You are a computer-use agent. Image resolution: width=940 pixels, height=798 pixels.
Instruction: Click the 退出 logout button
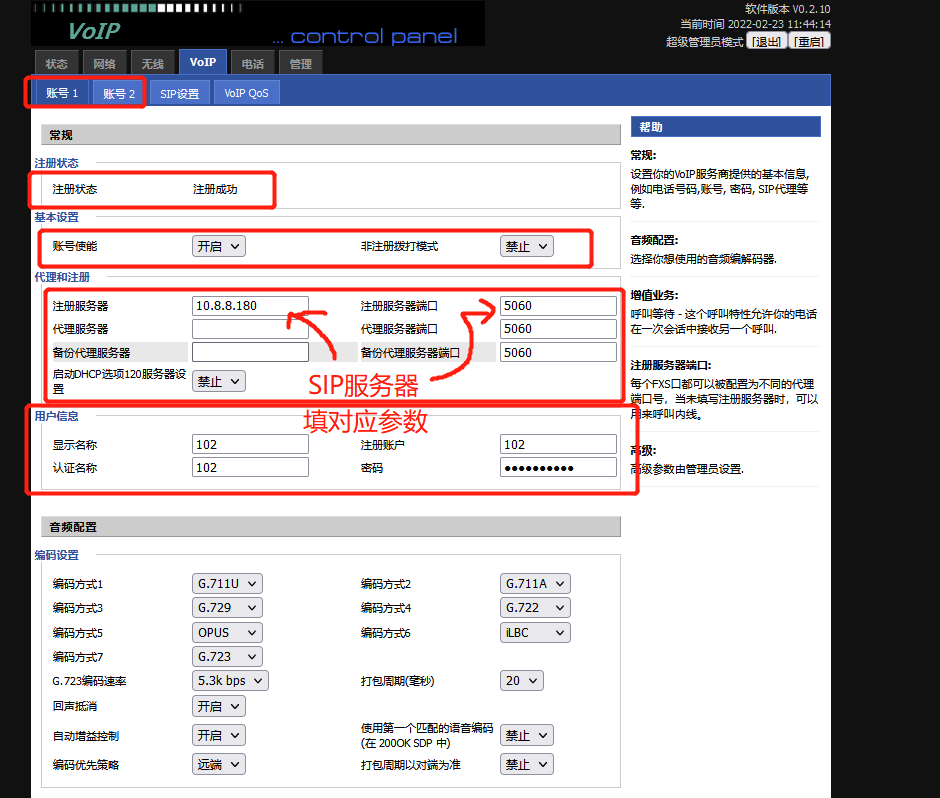[x=767, y=42]
